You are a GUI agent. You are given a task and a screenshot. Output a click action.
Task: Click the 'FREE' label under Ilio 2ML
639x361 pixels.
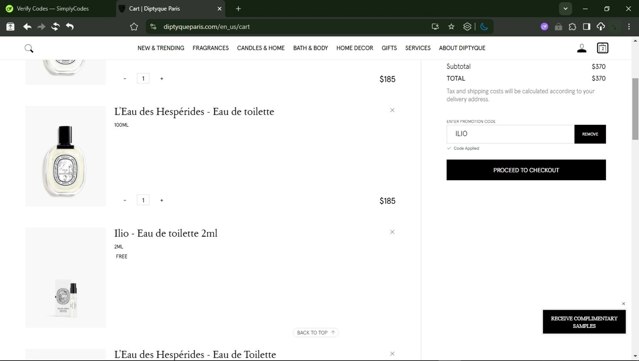121,256
